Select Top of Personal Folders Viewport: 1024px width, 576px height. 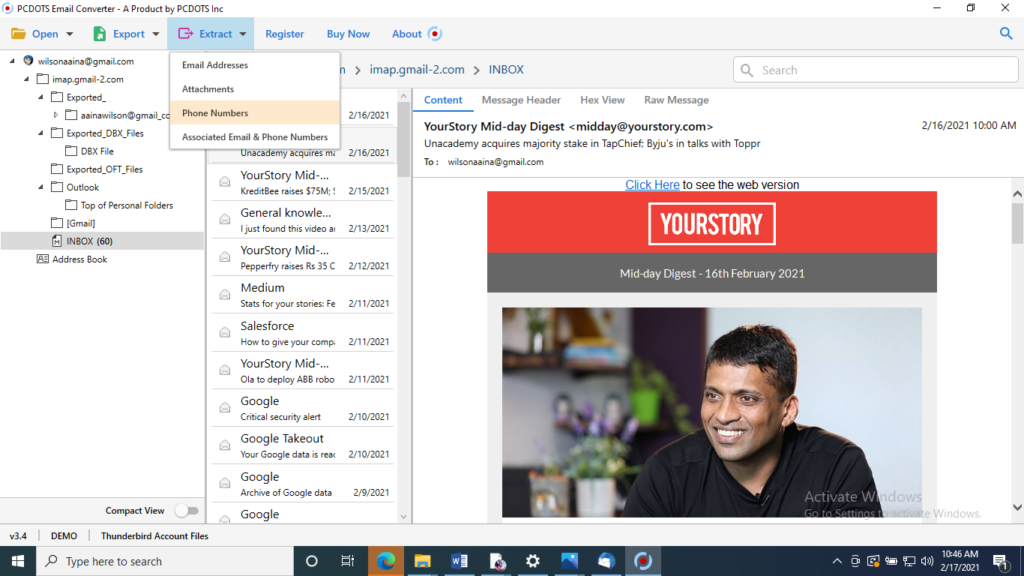[127, 205]
